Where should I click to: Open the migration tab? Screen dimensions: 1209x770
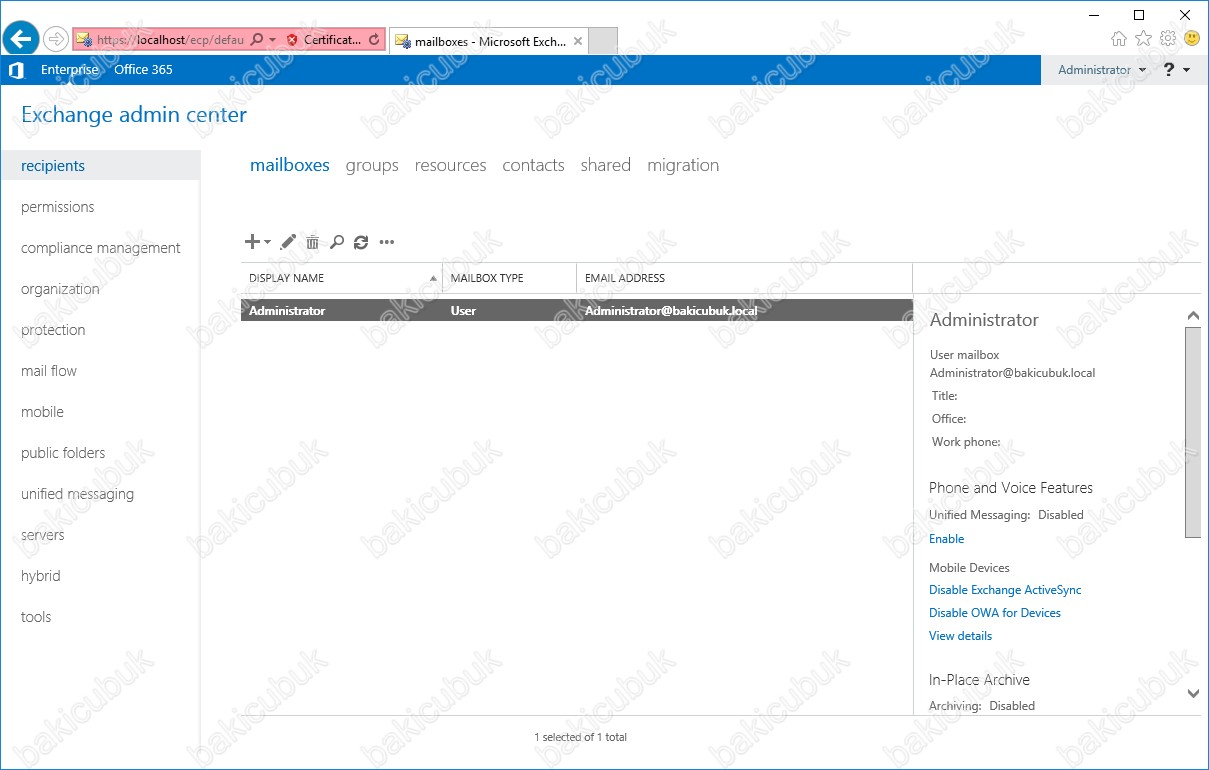tap(683, 166)
